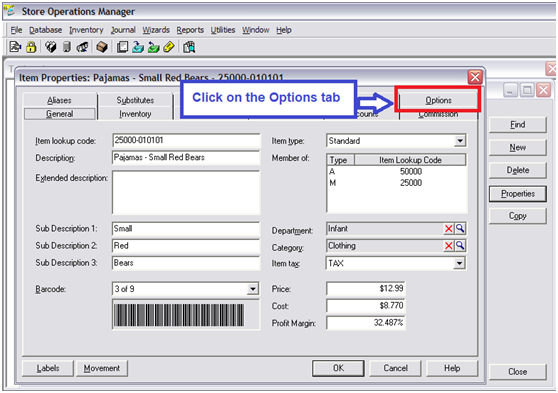Open the Database menu

pyautogui.click(x=46, y=30)
